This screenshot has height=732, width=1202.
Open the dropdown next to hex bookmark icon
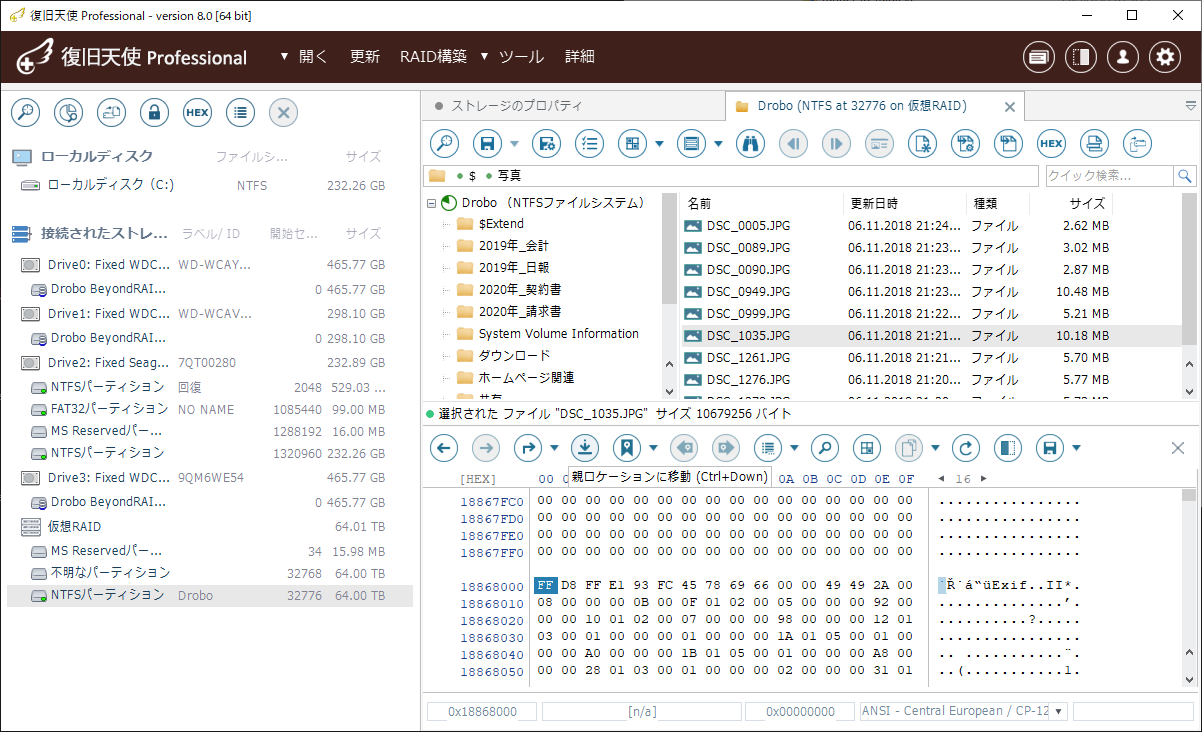point(654,447)
